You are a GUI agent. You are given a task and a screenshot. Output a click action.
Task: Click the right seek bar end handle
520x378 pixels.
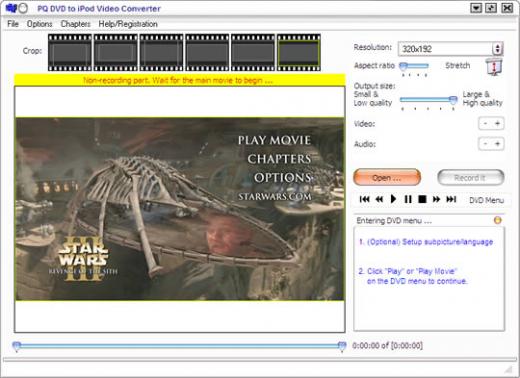(342, 346)
